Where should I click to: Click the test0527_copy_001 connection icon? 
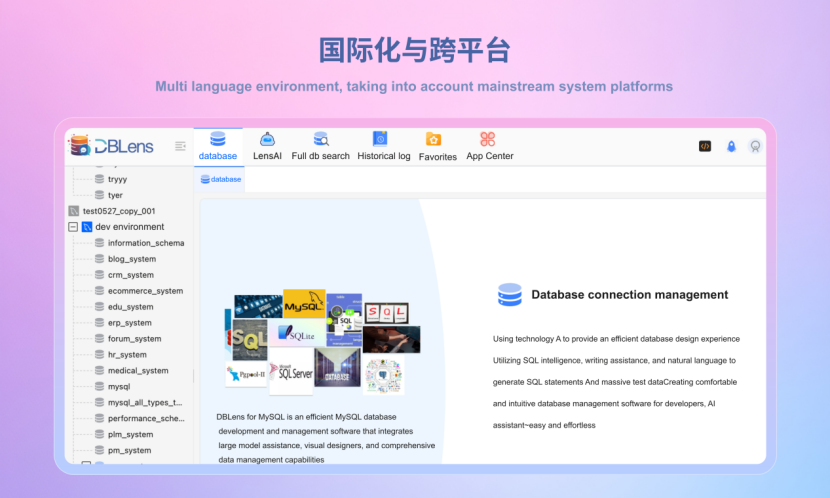[74, 211]
